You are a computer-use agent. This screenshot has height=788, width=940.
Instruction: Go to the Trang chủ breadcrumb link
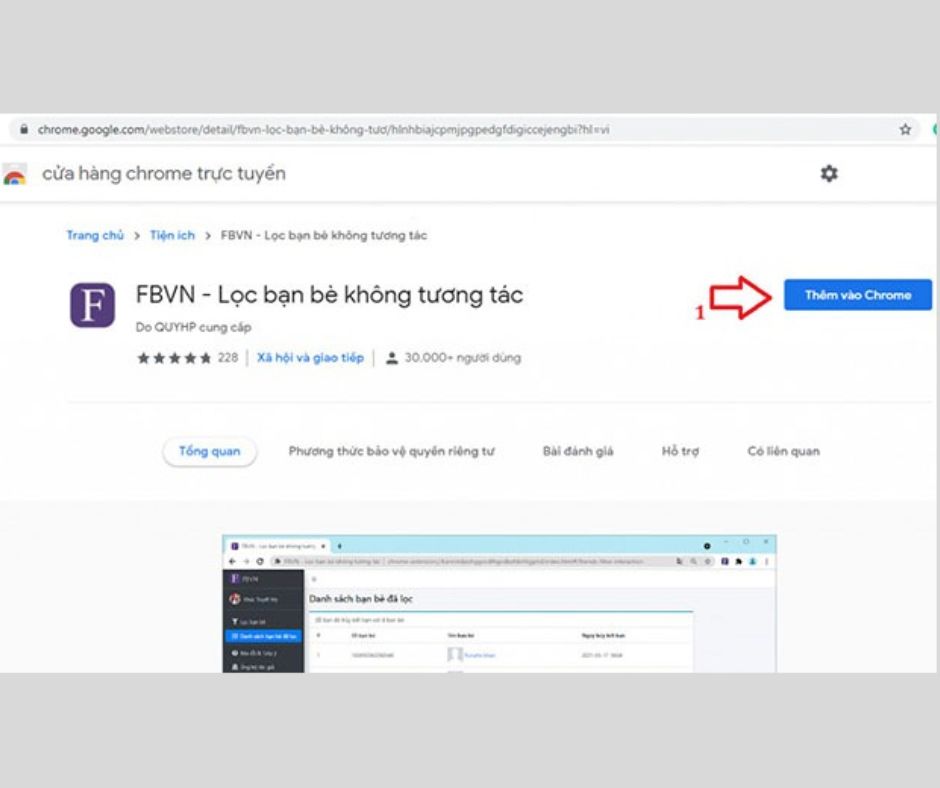click(x=95, y=235)
